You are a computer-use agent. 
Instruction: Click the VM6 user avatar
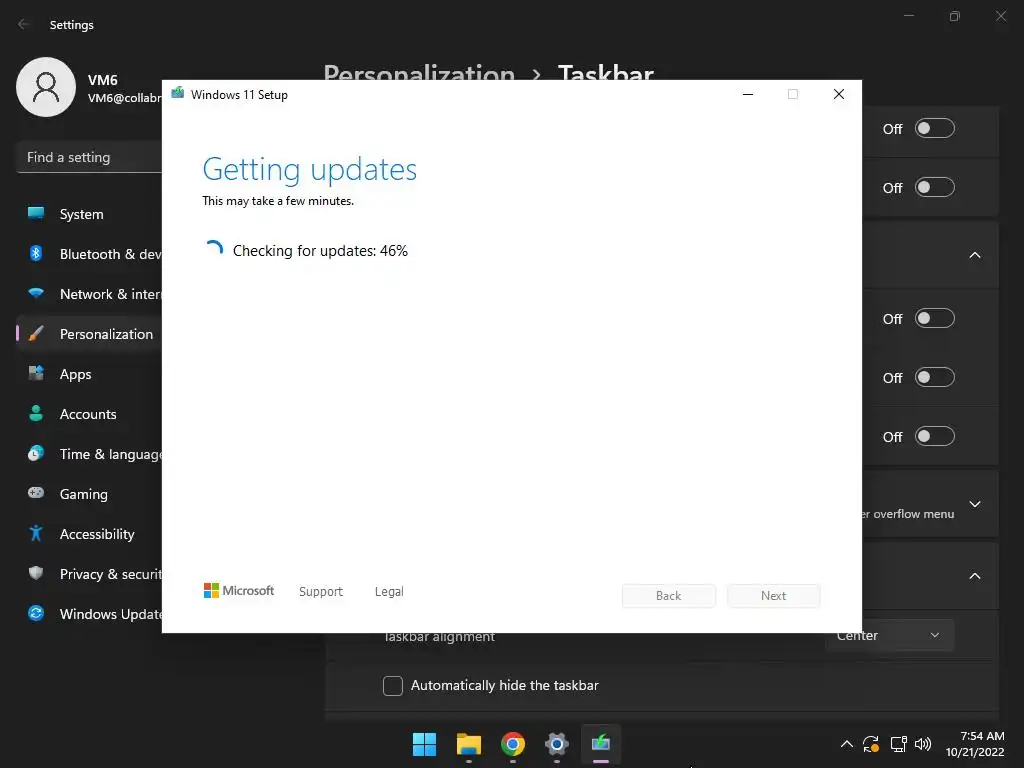(x=46, y=87)
